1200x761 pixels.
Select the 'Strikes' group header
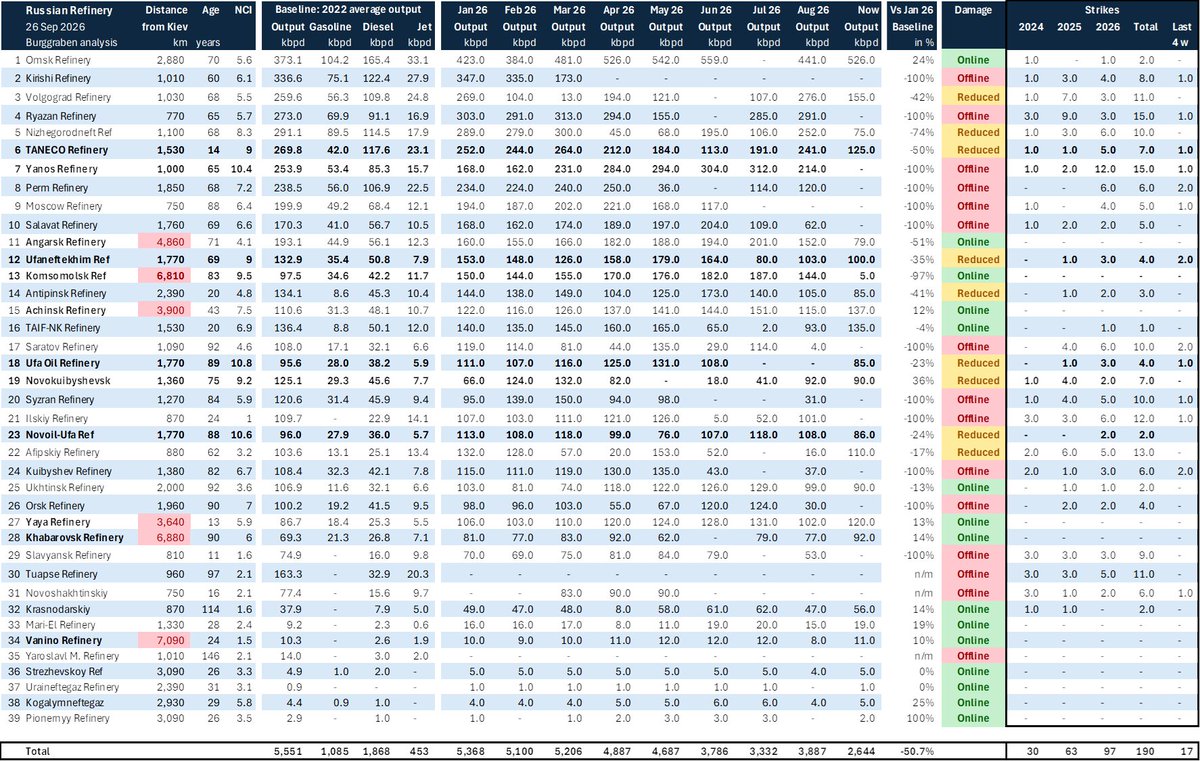click(1101, 12)
